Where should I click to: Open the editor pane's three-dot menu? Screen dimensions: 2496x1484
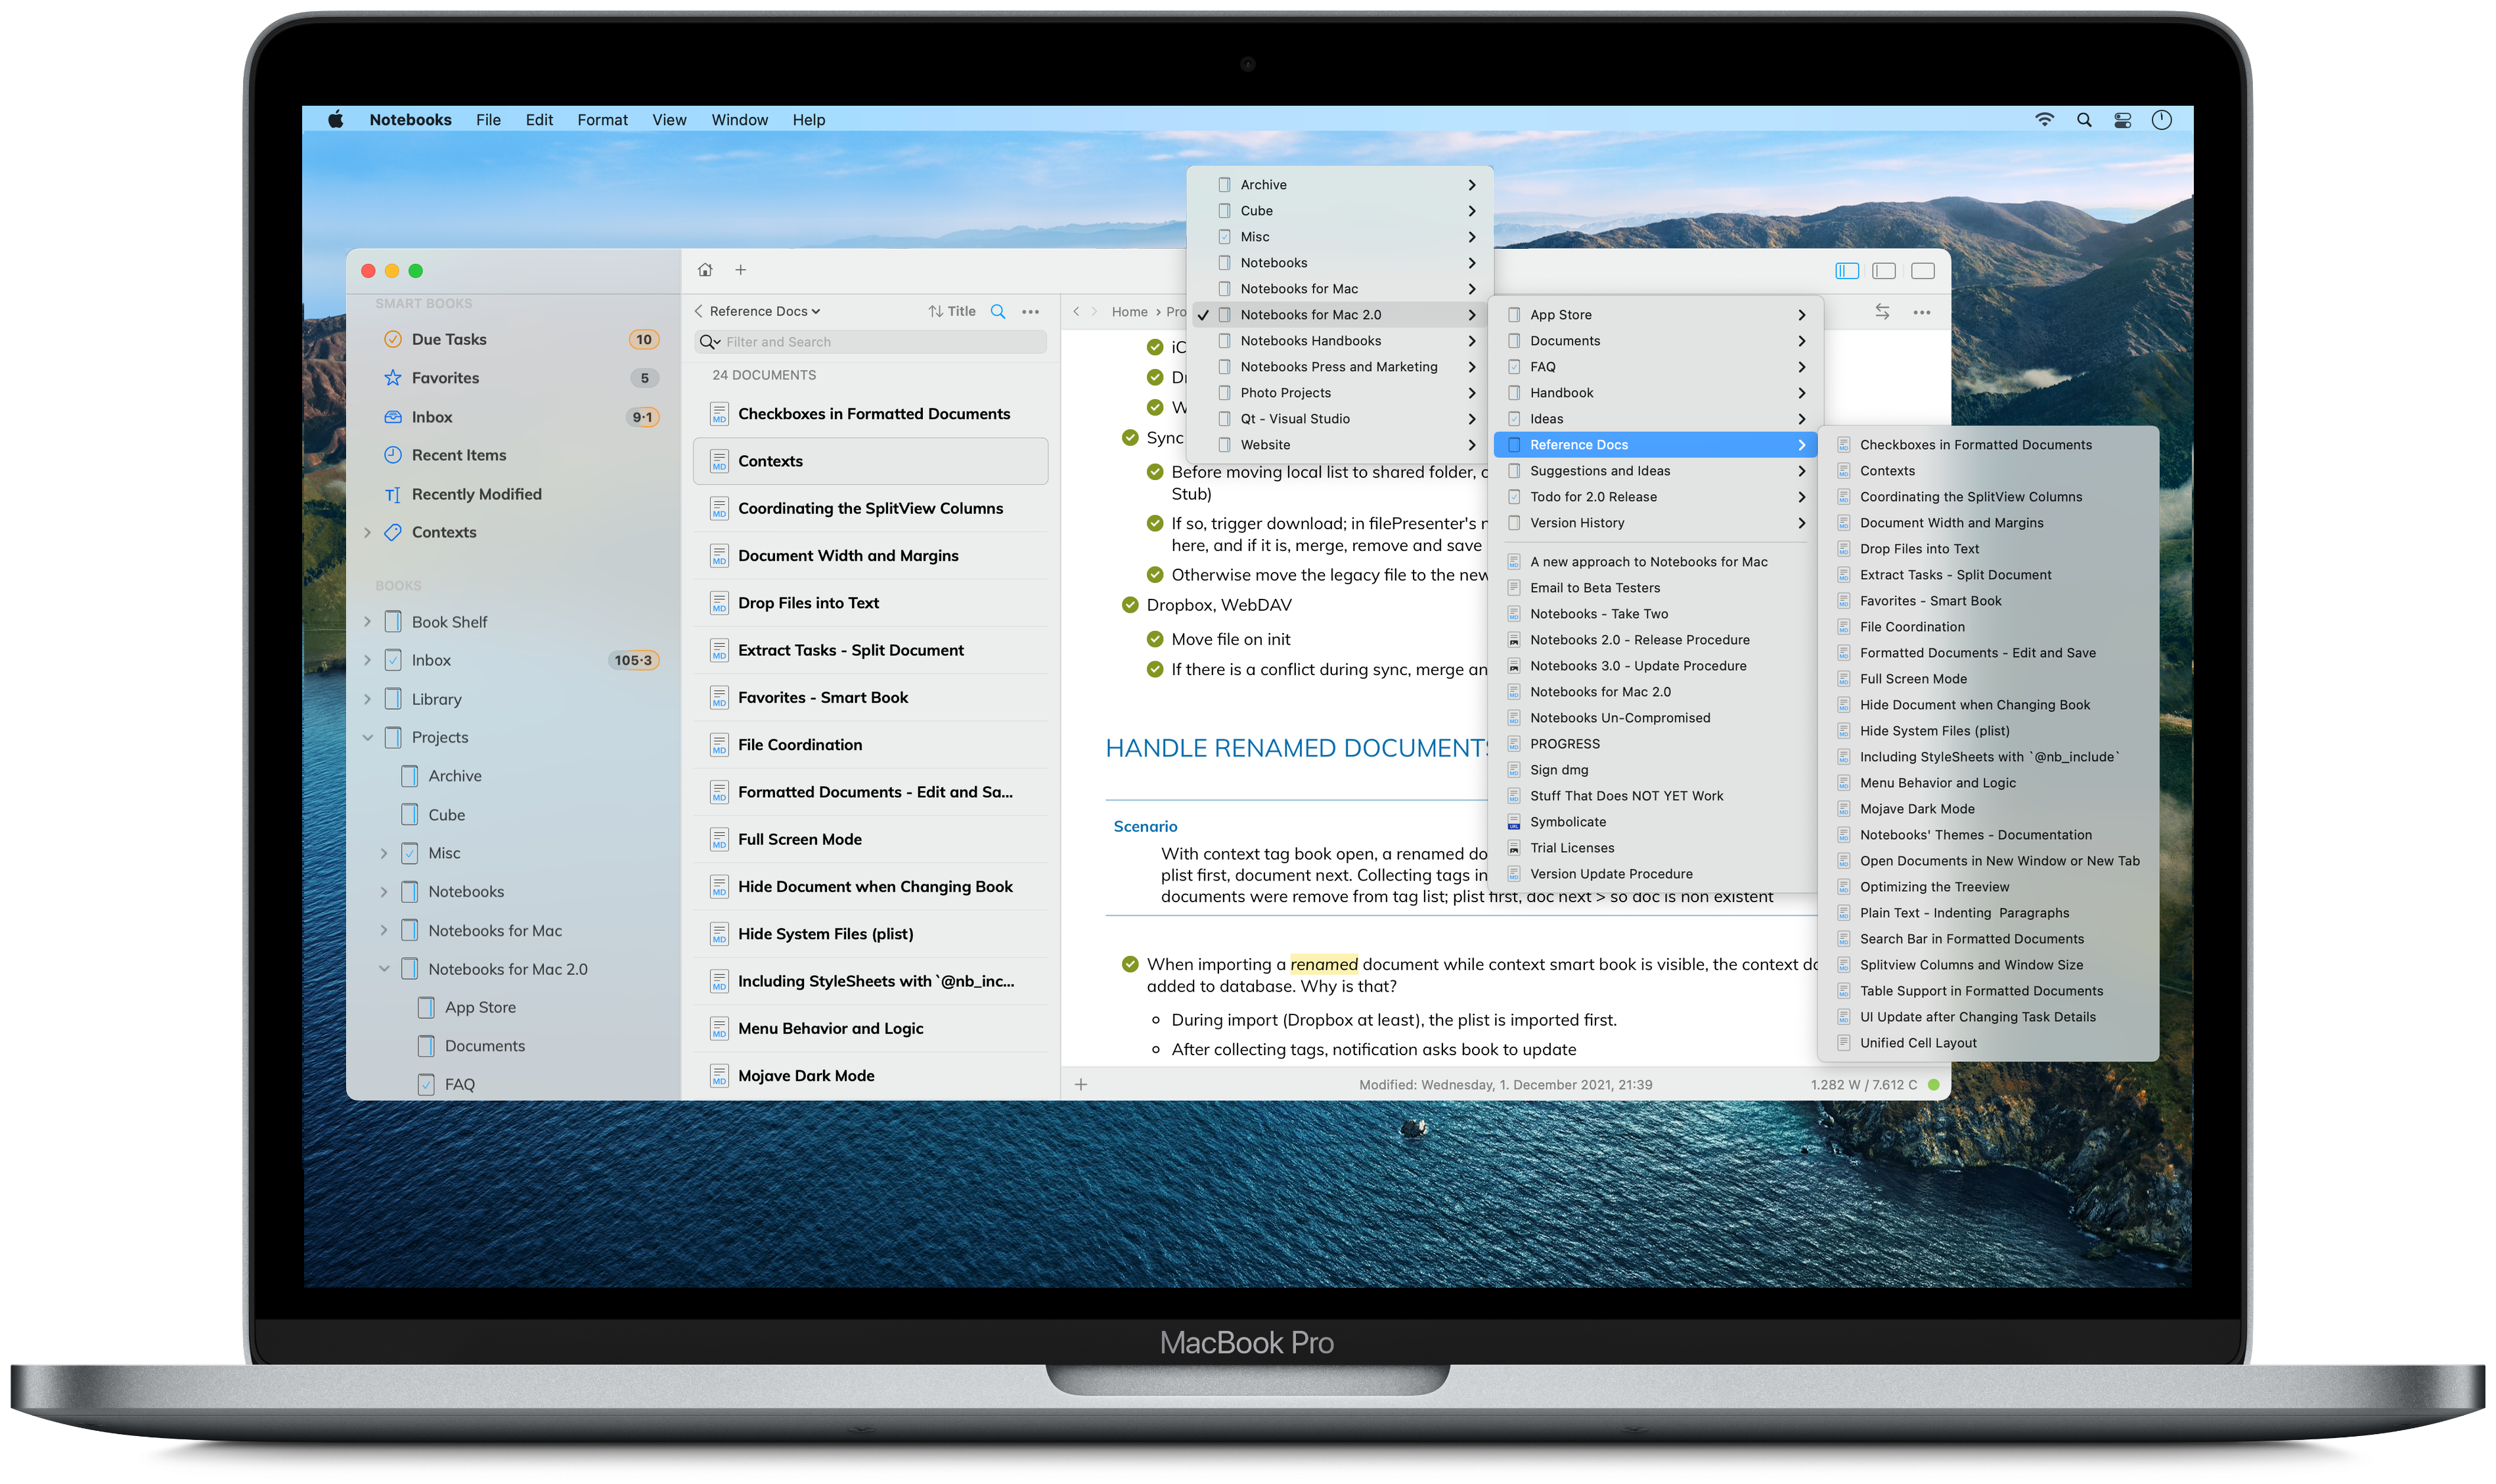pos(1922,312)
